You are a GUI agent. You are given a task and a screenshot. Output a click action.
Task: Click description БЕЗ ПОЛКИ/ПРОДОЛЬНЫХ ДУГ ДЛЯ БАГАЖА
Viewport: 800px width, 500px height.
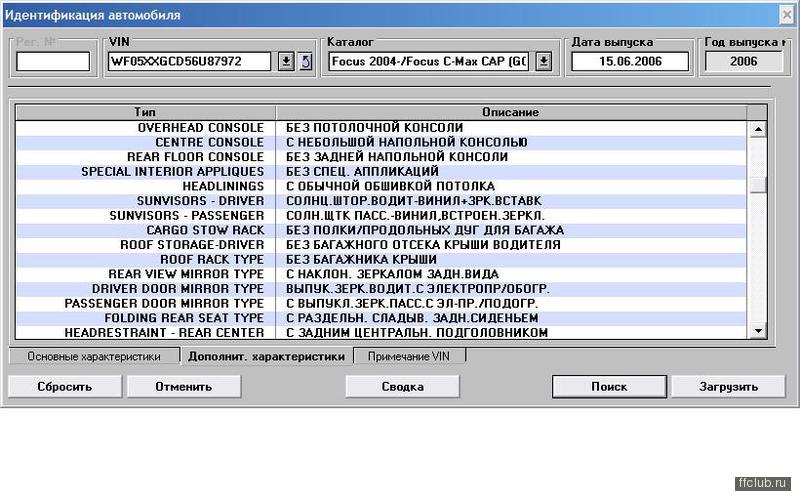click(425, 230)
